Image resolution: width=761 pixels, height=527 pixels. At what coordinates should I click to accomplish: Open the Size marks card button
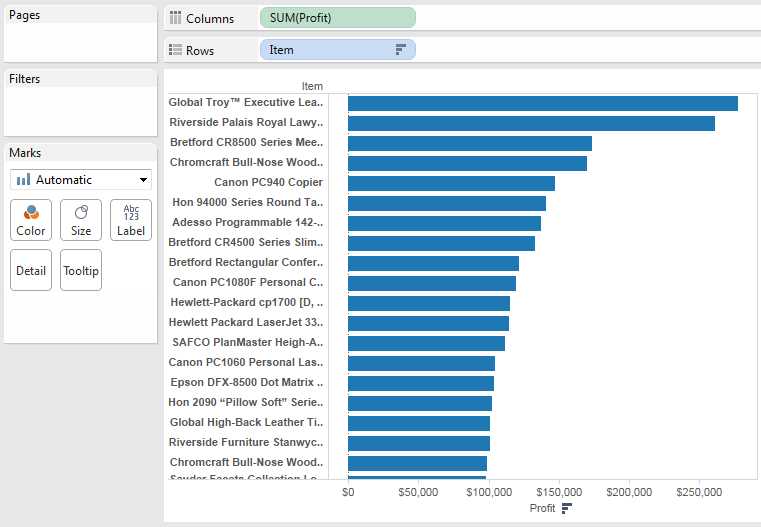(81, 220)
